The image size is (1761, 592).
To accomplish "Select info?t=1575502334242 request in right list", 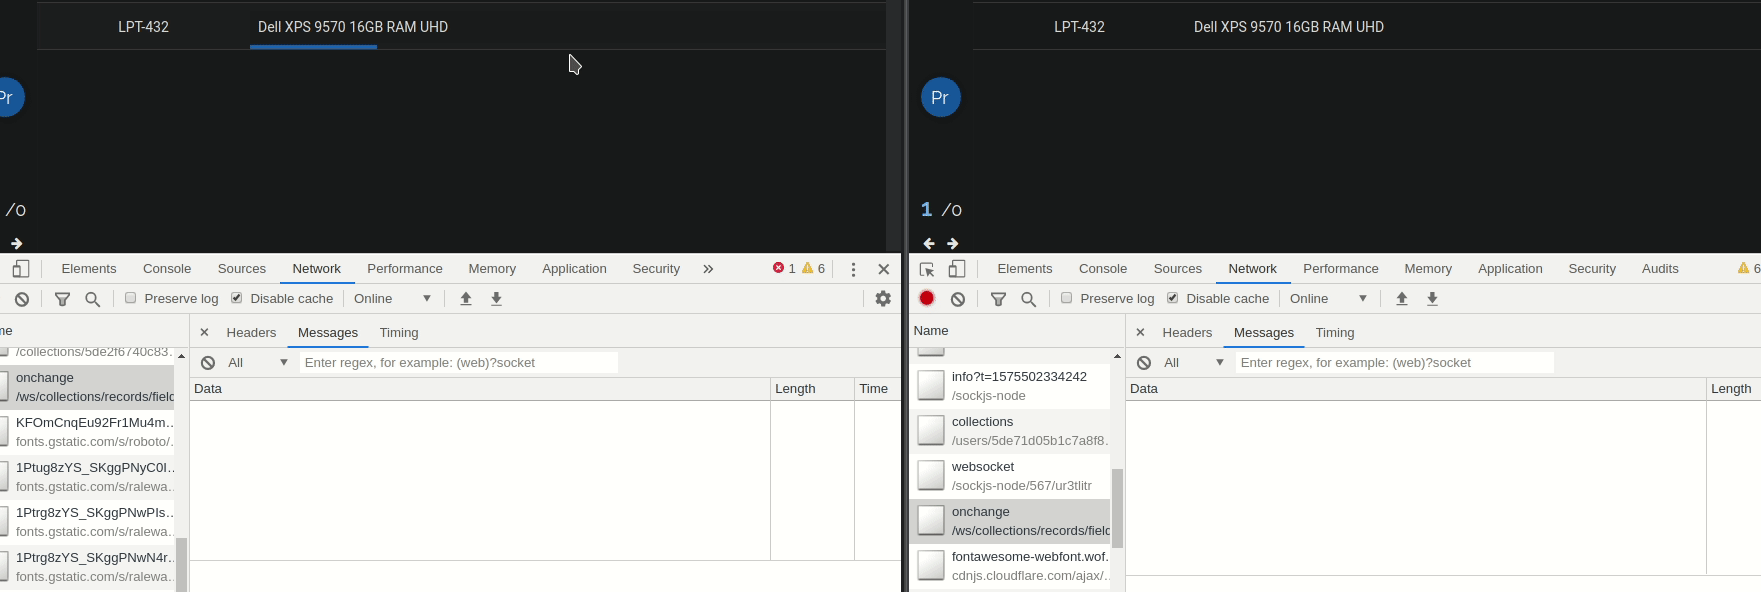I will point(1010,386).
